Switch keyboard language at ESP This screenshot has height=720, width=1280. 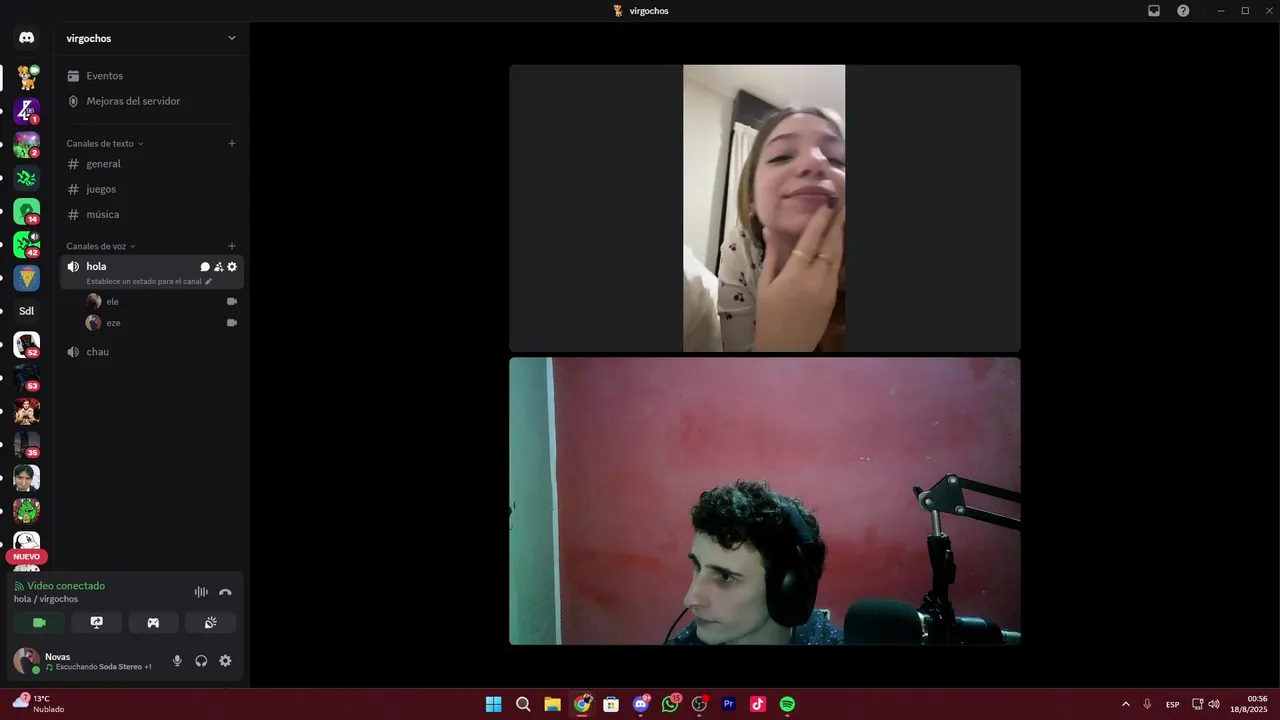tap(1172, 704)
